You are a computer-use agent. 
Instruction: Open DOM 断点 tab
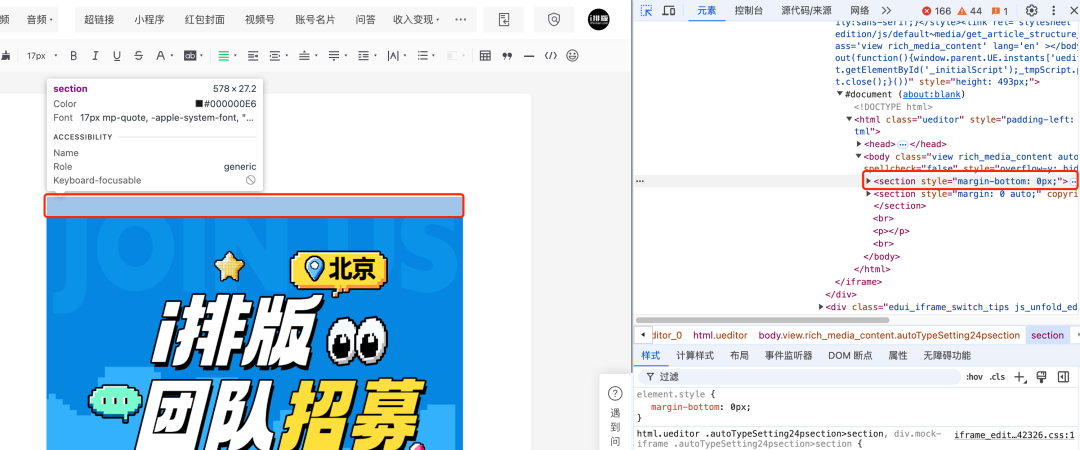(849, 356)
